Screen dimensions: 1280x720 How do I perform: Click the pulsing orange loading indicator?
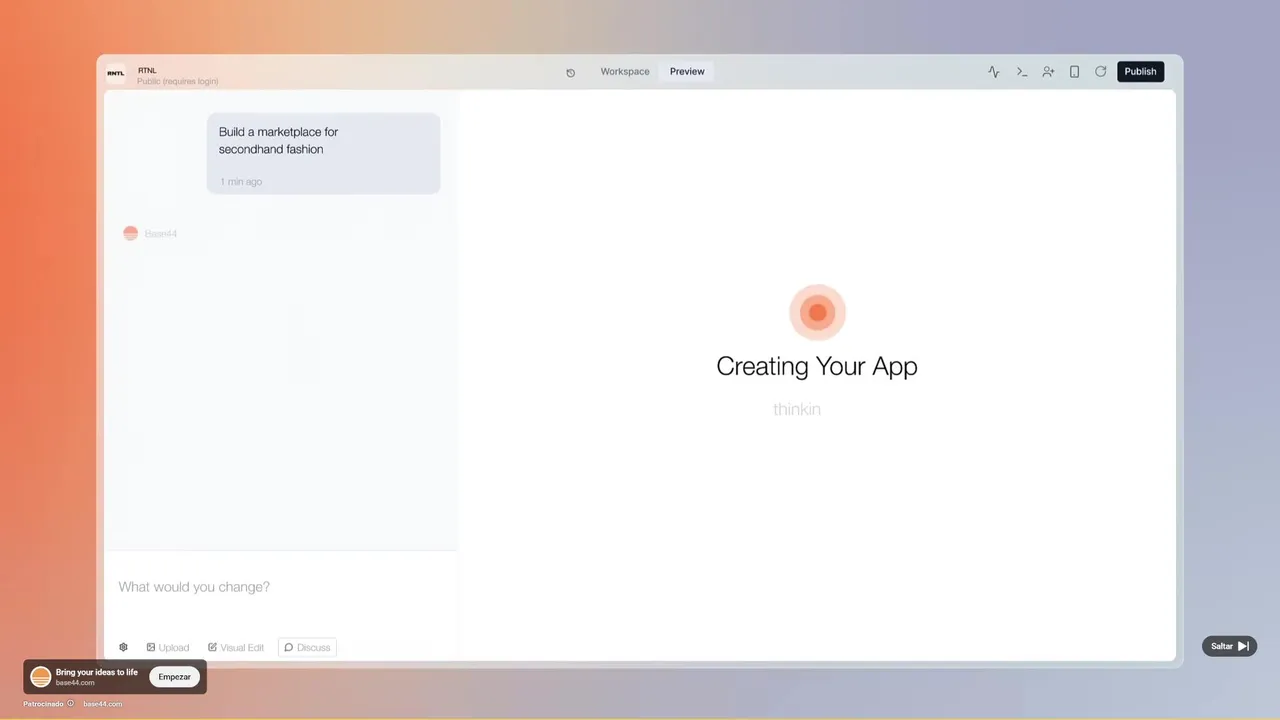[817, 313]
